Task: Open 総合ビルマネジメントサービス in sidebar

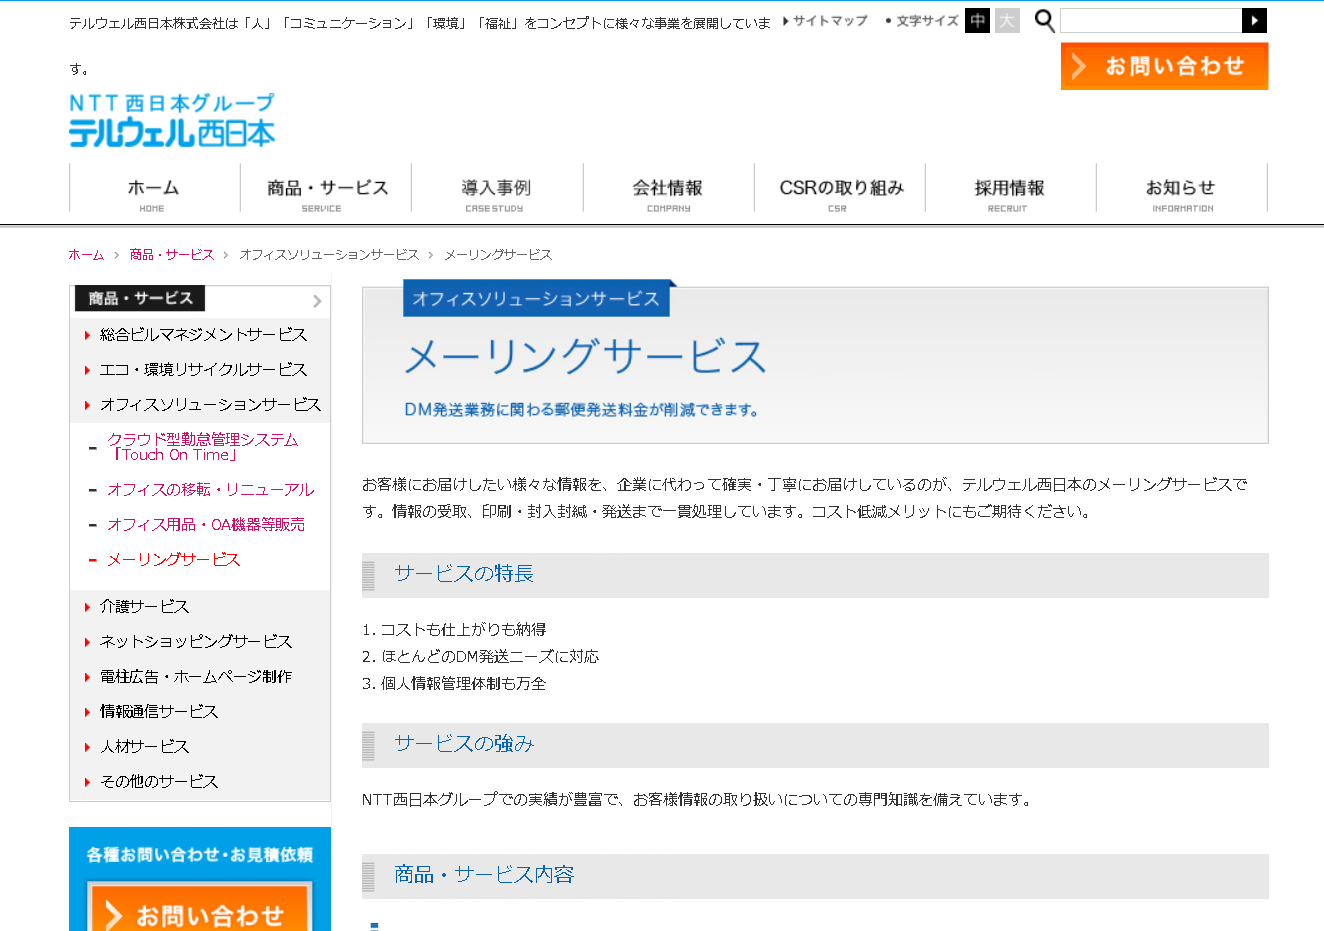Action: 203,335
